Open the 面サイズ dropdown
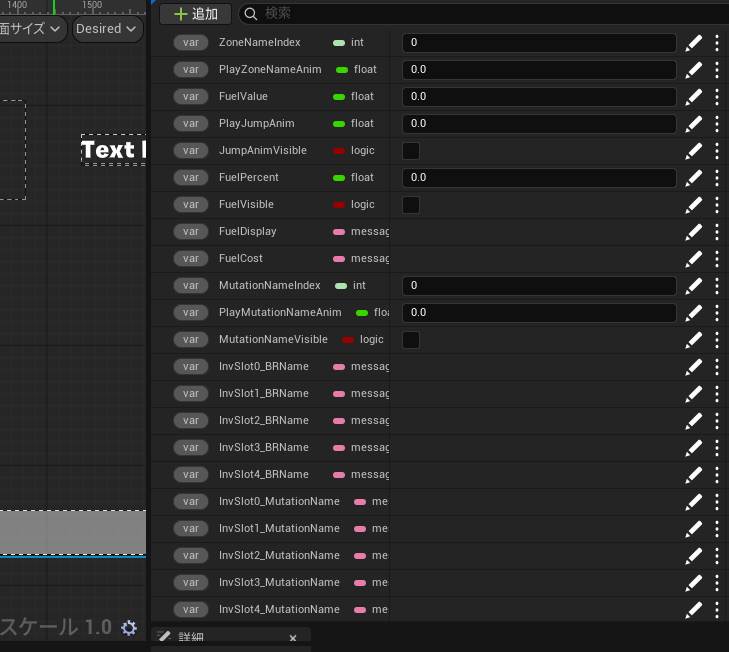Screen dimensions: 729x652 (31, 29)
